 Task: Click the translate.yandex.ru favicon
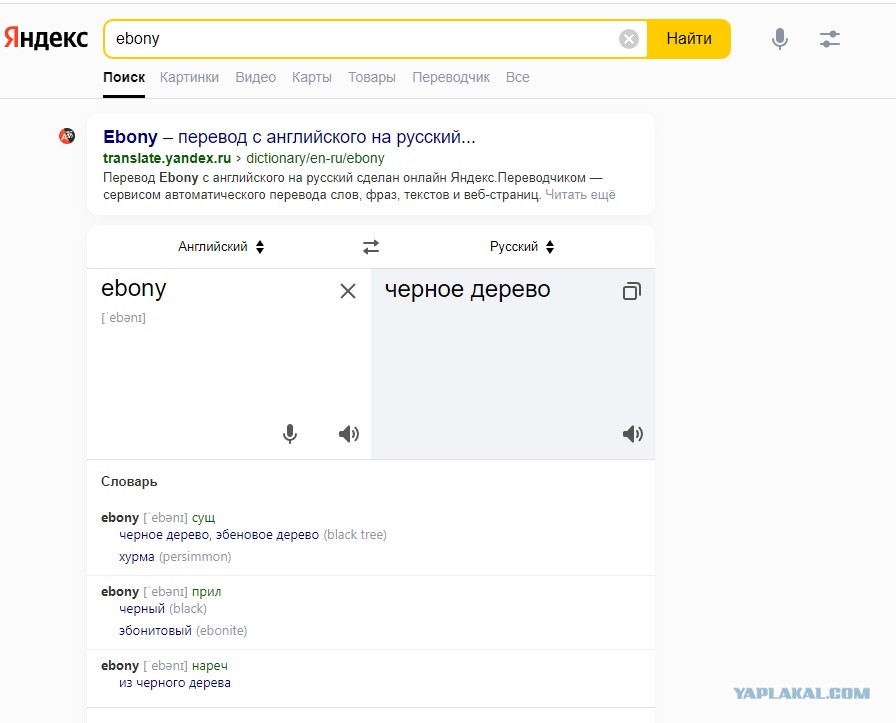(67, 136)
